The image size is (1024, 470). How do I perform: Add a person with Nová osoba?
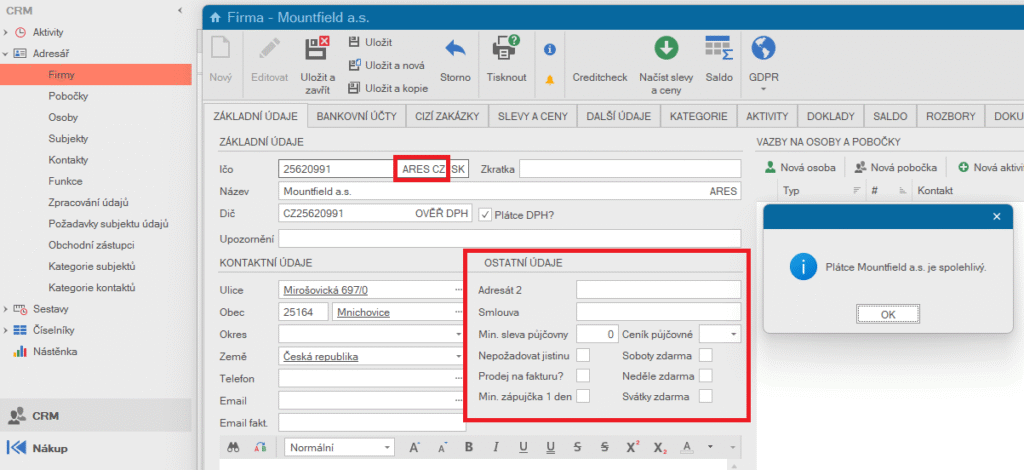click(800, 168)
